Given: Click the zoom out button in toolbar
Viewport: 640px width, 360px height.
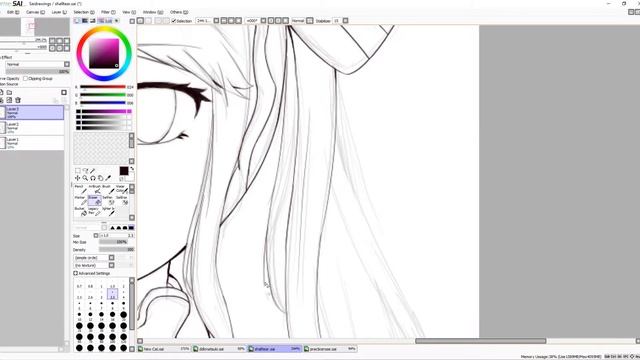Looking at the screenshot, I should coord(224,20).
